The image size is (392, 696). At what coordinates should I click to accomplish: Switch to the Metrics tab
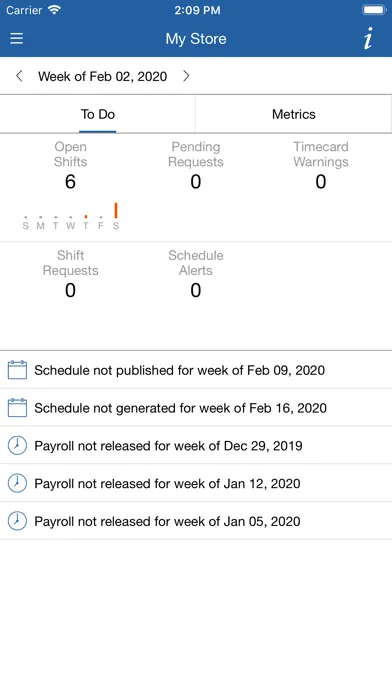pyautogui.click(x=293, y=114)
